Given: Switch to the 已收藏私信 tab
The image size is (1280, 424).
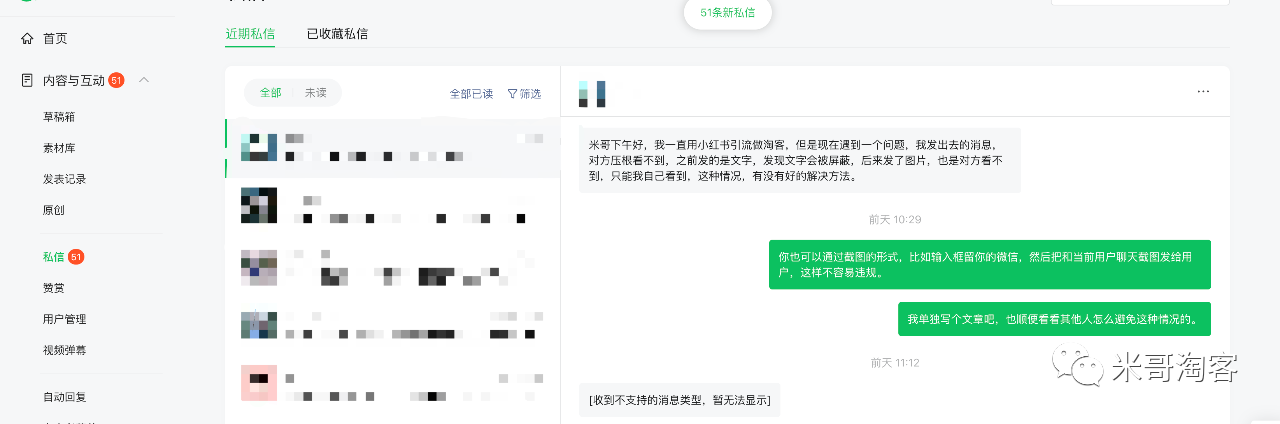Looking at the screenshot, I should click(x=337, y=33).
